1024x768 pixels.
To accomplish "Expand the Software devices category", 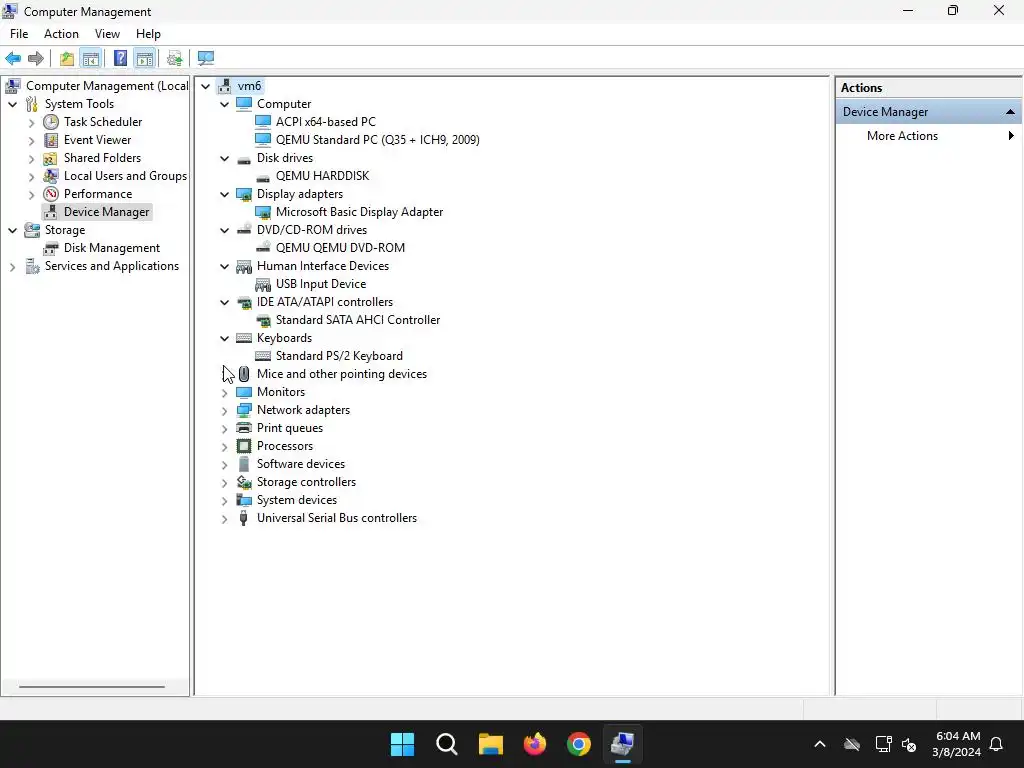I will [x=225, y=464].
